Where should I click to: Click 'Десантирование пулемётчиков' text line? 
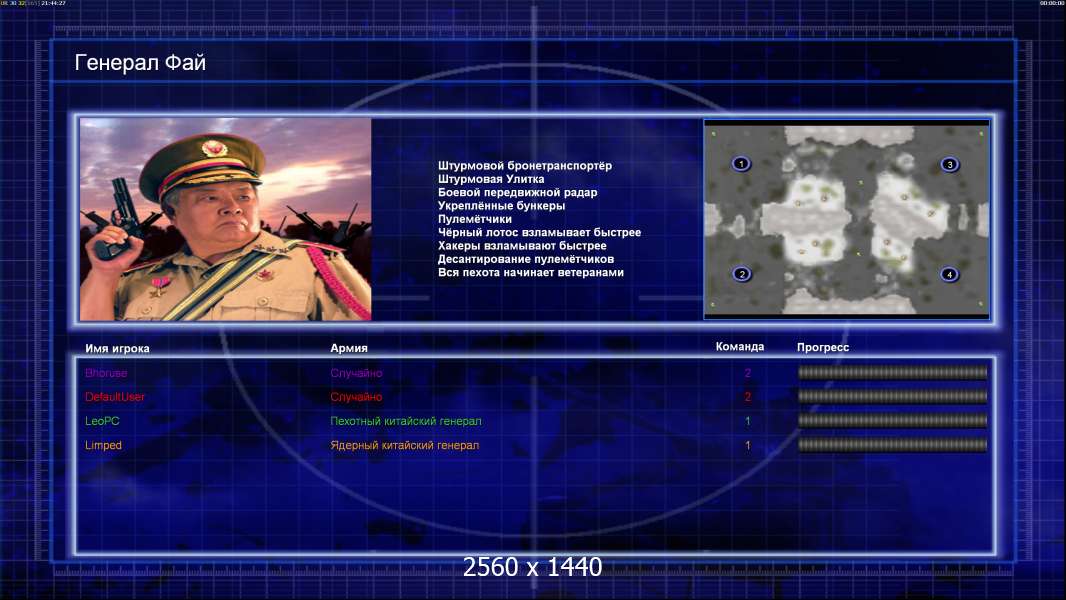point(526,259)
